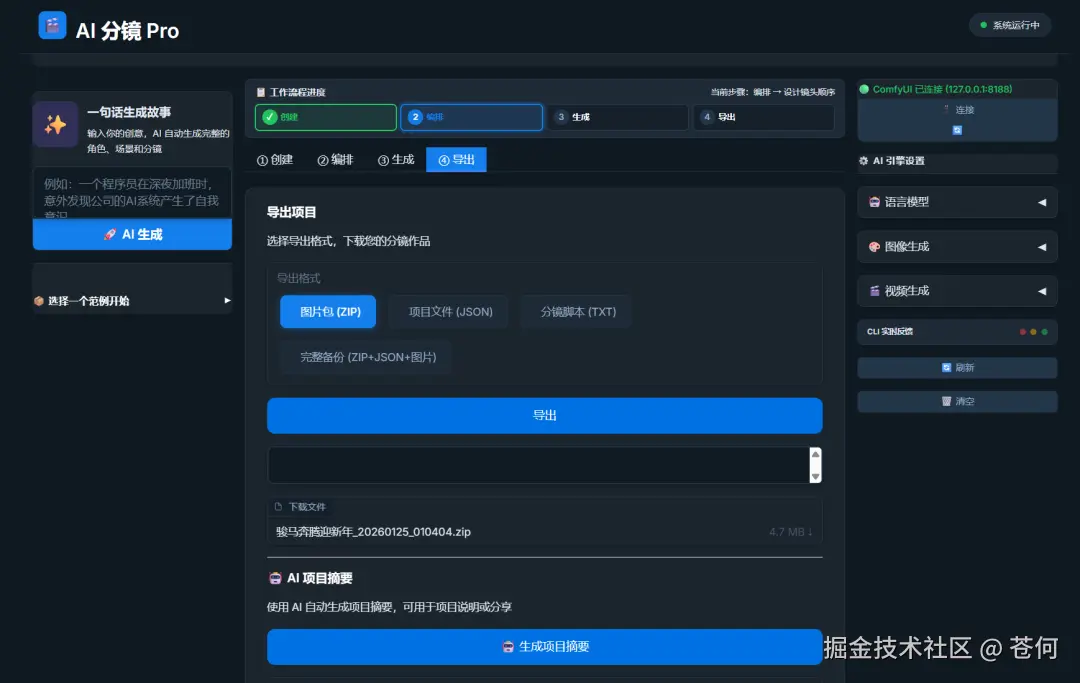Screen dimensions: 1080x683
Task: Expand the 图像生成 section
Action: click(x=957, y=246)
